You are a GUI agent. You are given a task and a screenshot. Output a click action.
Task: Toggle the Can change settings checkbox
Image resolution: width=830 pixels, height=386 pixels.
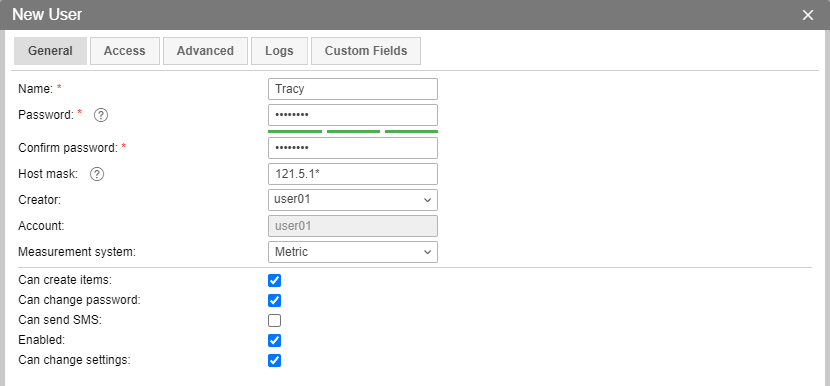point(274,361)
